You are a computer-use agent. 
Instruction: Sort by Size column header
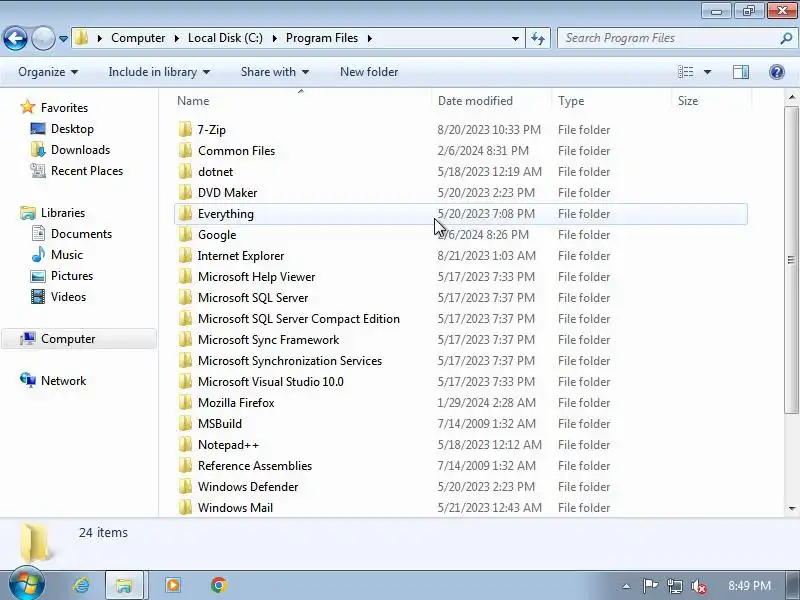687,101
